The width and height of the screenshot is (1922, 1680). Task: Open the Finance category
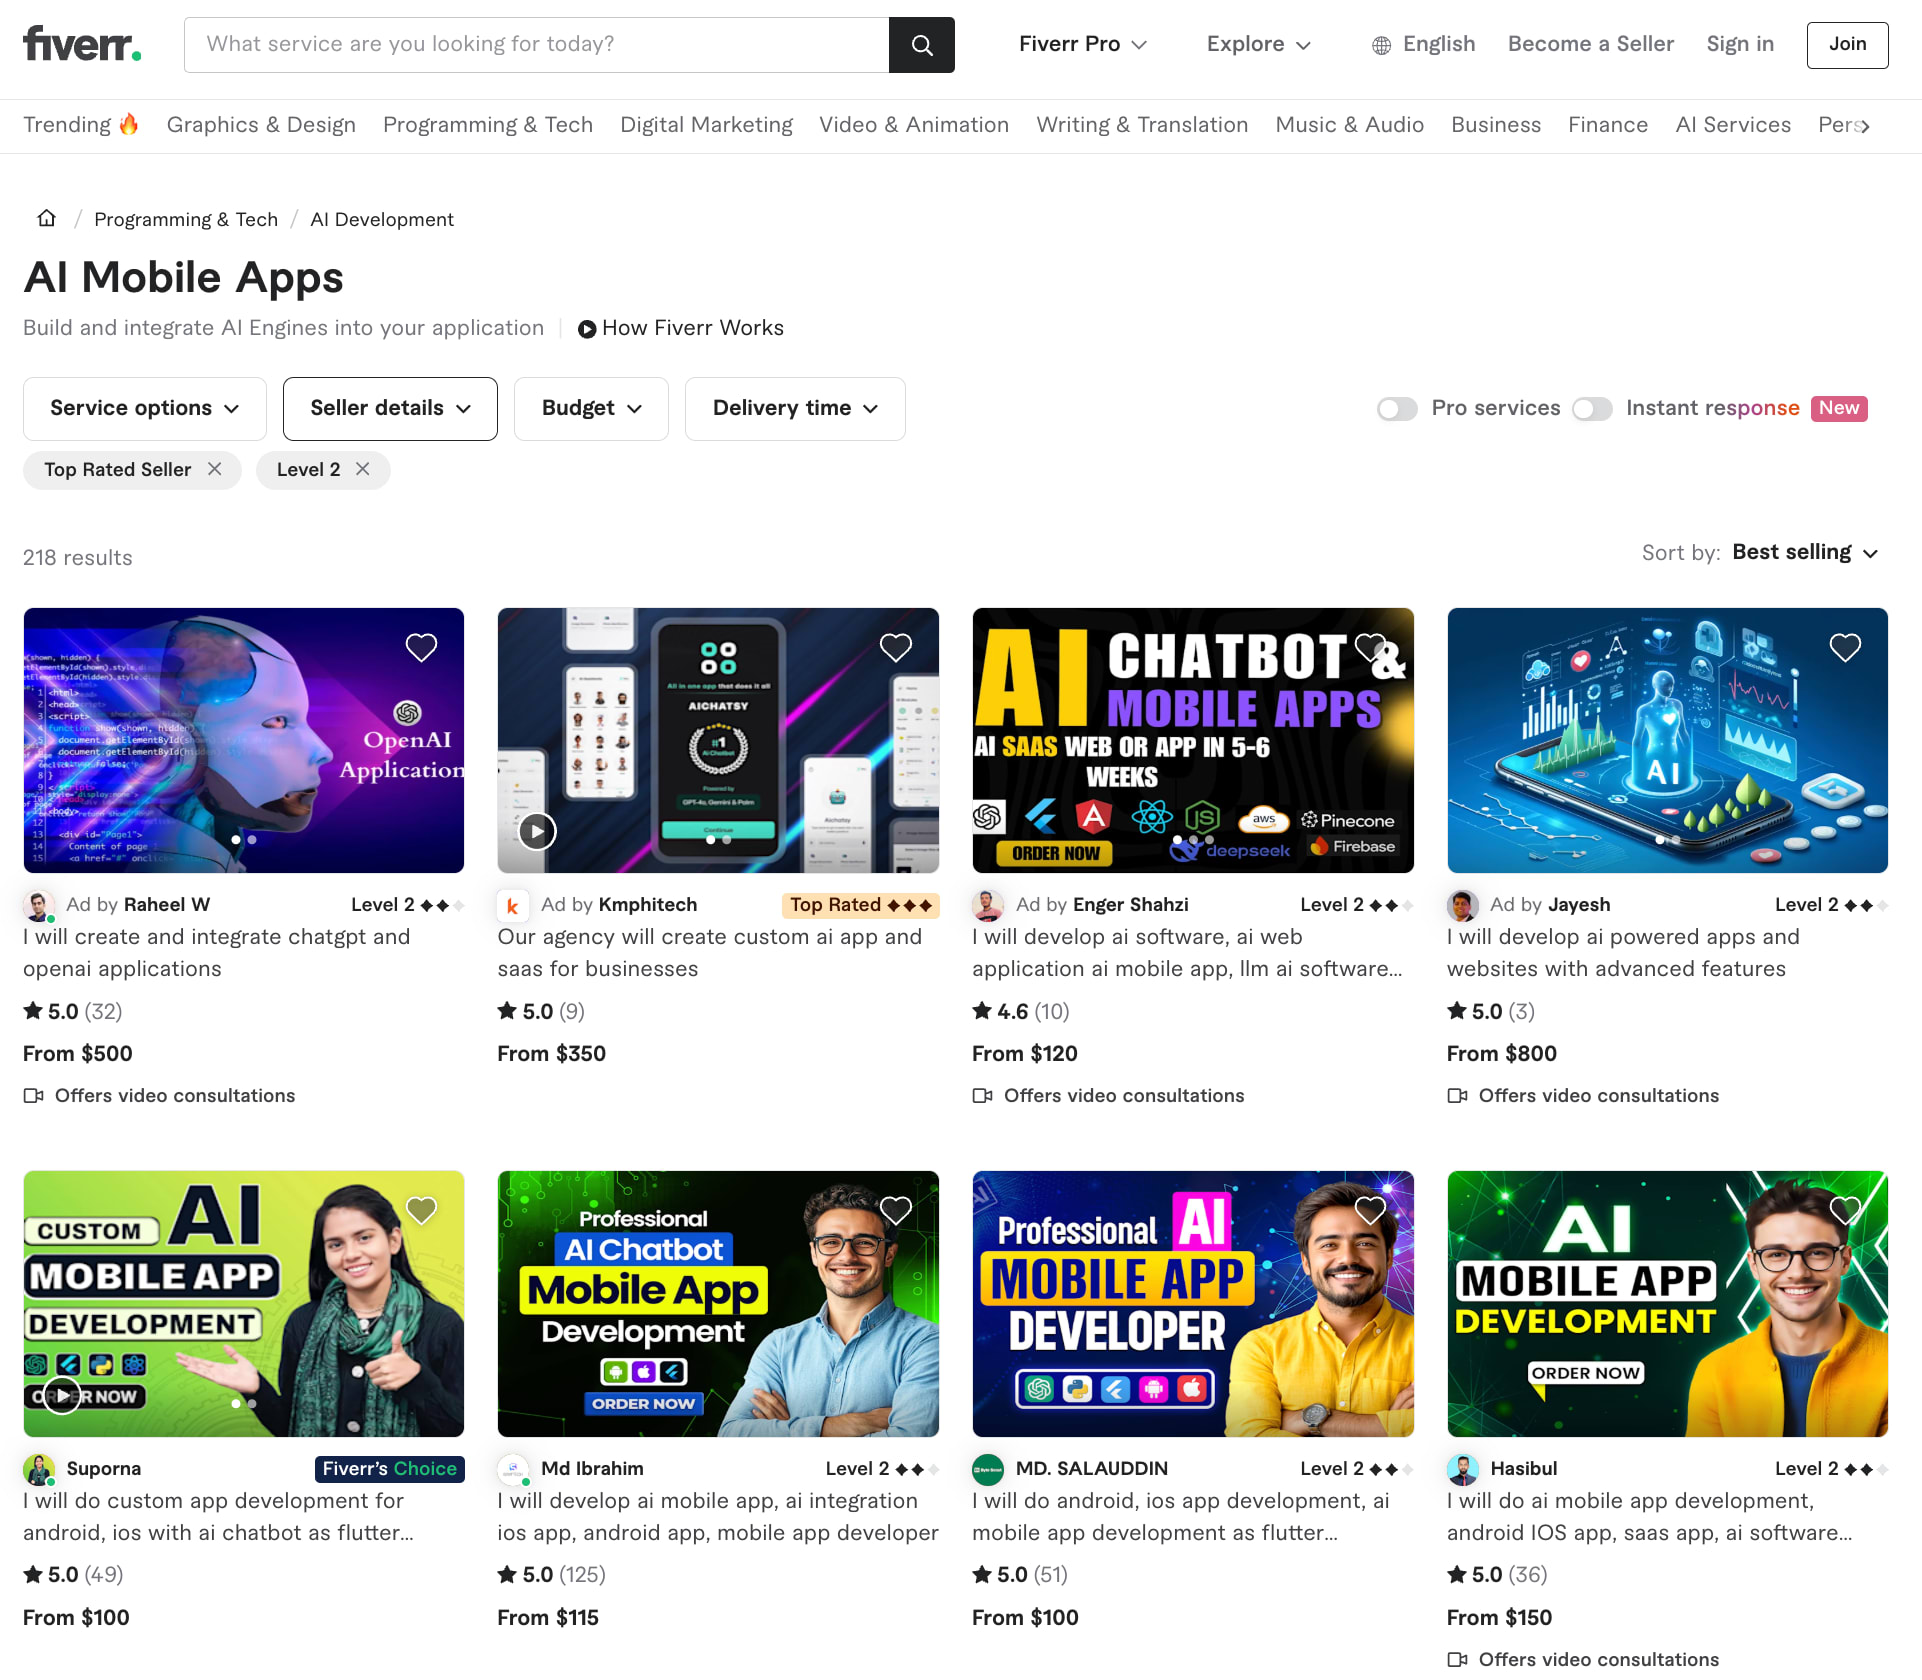click(1608, 125)
